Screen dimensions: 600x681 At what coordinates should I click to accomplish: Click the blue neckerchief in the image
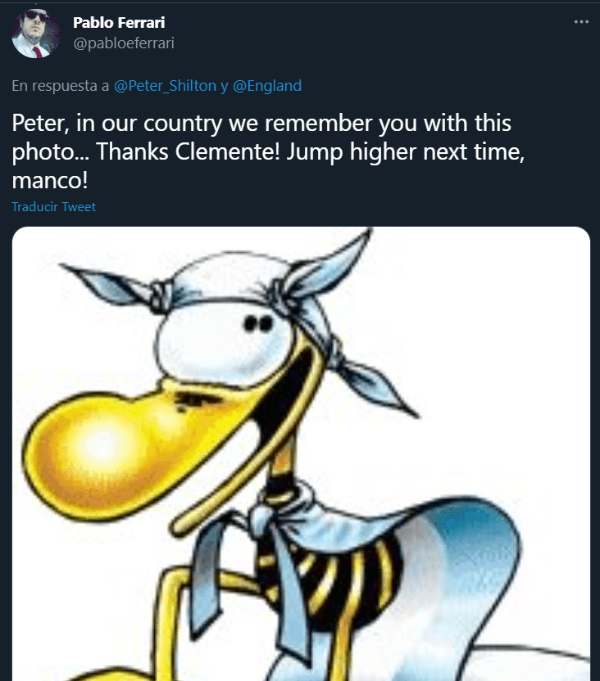(280, 540)
